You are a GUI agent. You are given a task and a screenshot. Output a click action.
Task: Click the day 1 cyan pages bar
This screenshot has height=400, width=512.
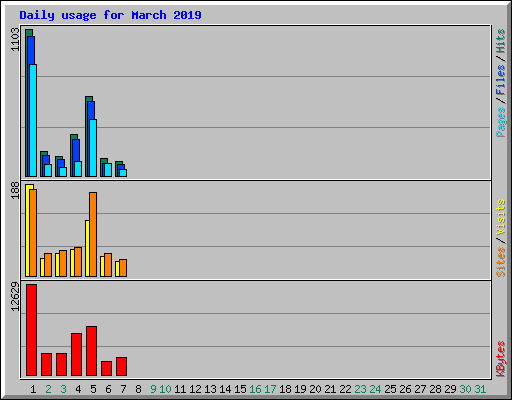click(33, 120)
